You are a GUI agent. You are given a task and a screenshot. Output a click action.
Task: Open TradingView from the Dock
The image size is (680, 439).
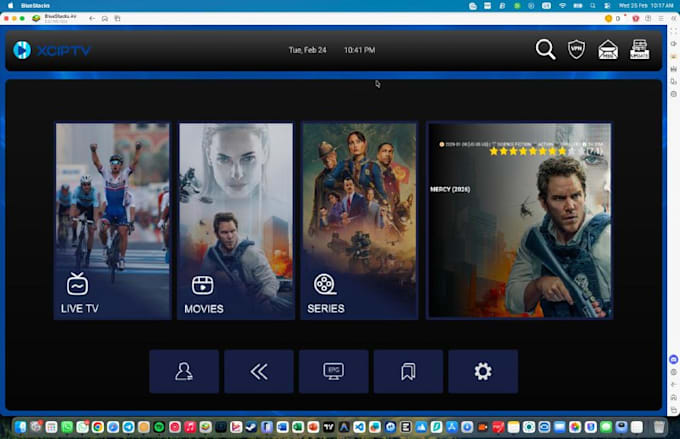(x=329, y=427)
